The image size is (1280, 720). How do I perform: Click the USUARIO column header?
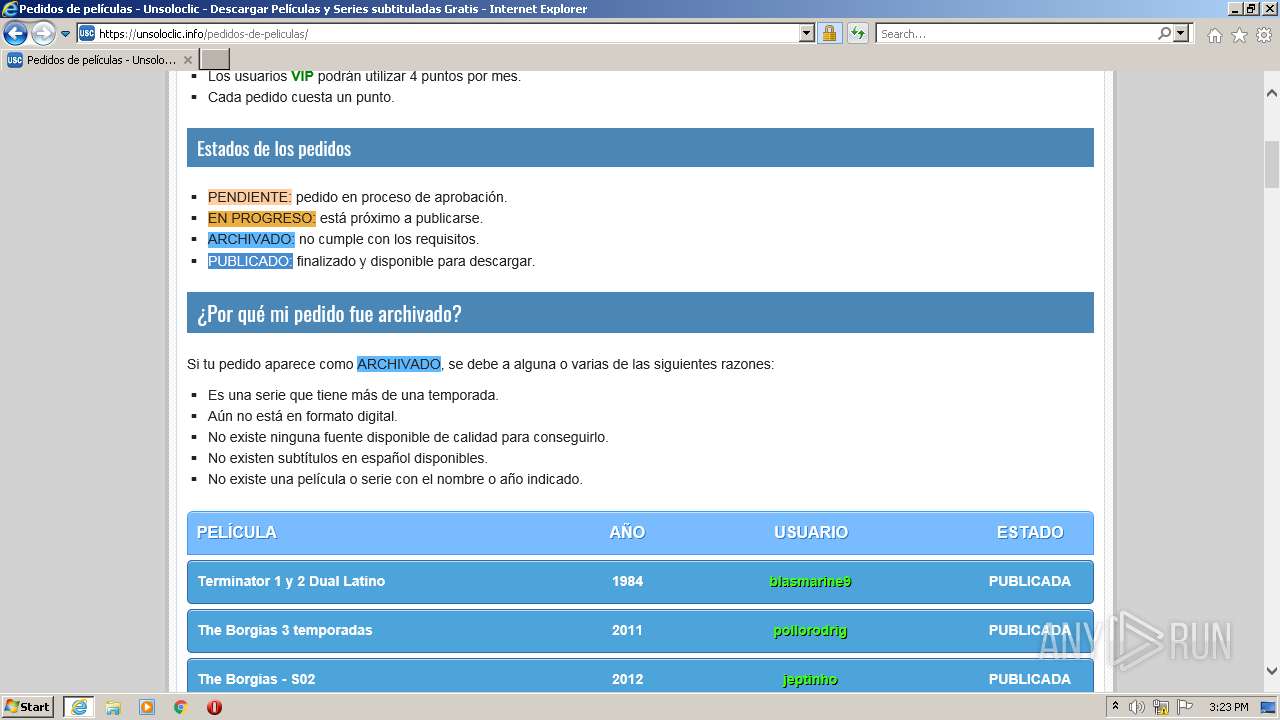(811, 532)
